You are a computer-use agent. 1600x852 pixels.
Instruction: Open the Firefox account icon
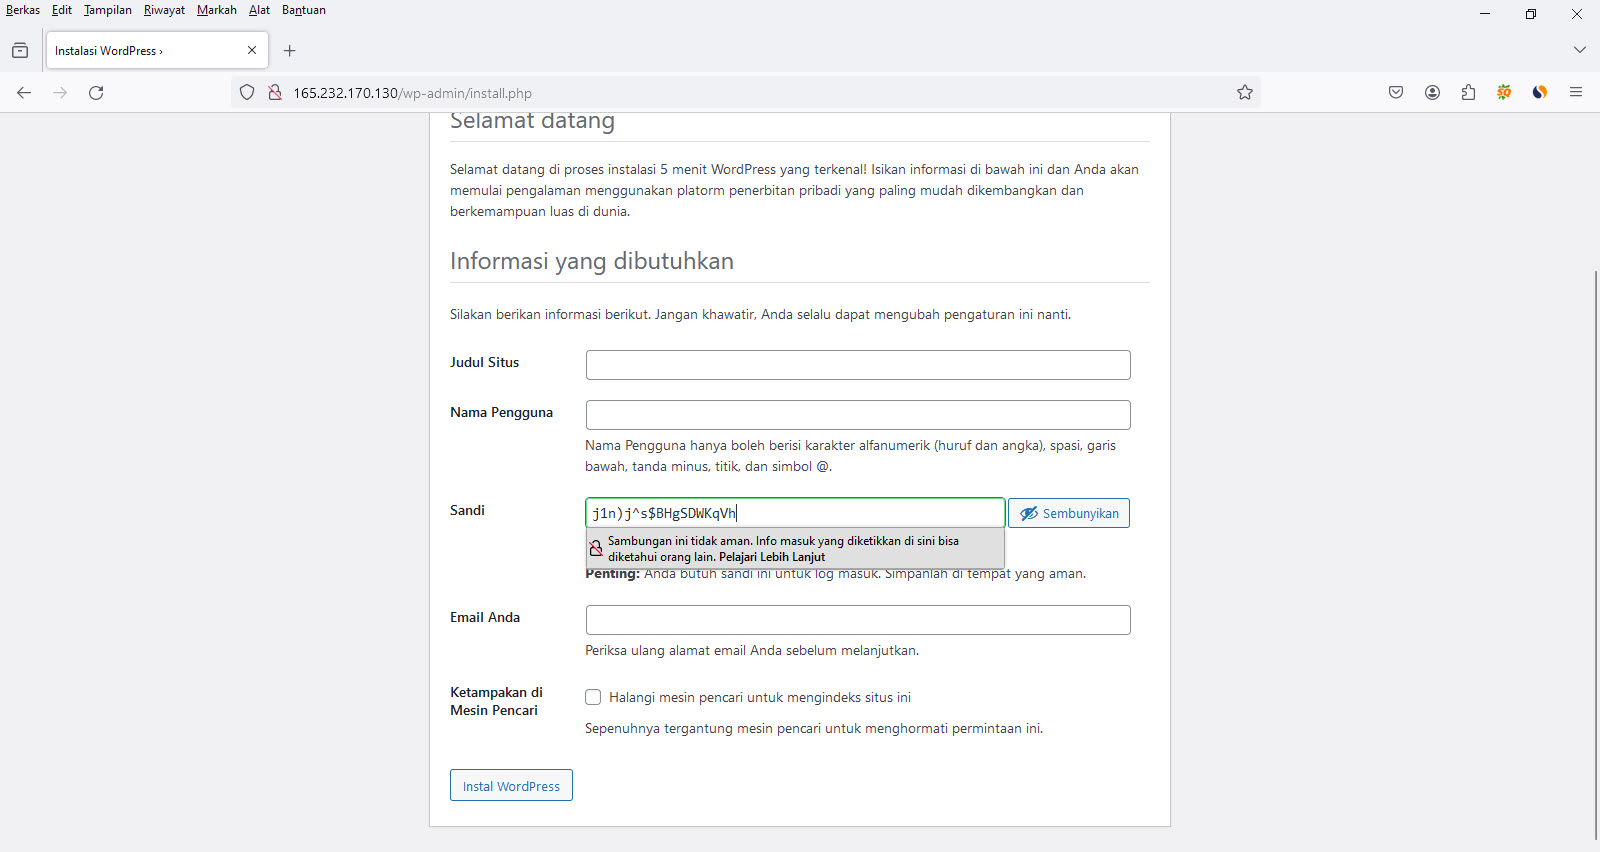(x=1432, y=93)
